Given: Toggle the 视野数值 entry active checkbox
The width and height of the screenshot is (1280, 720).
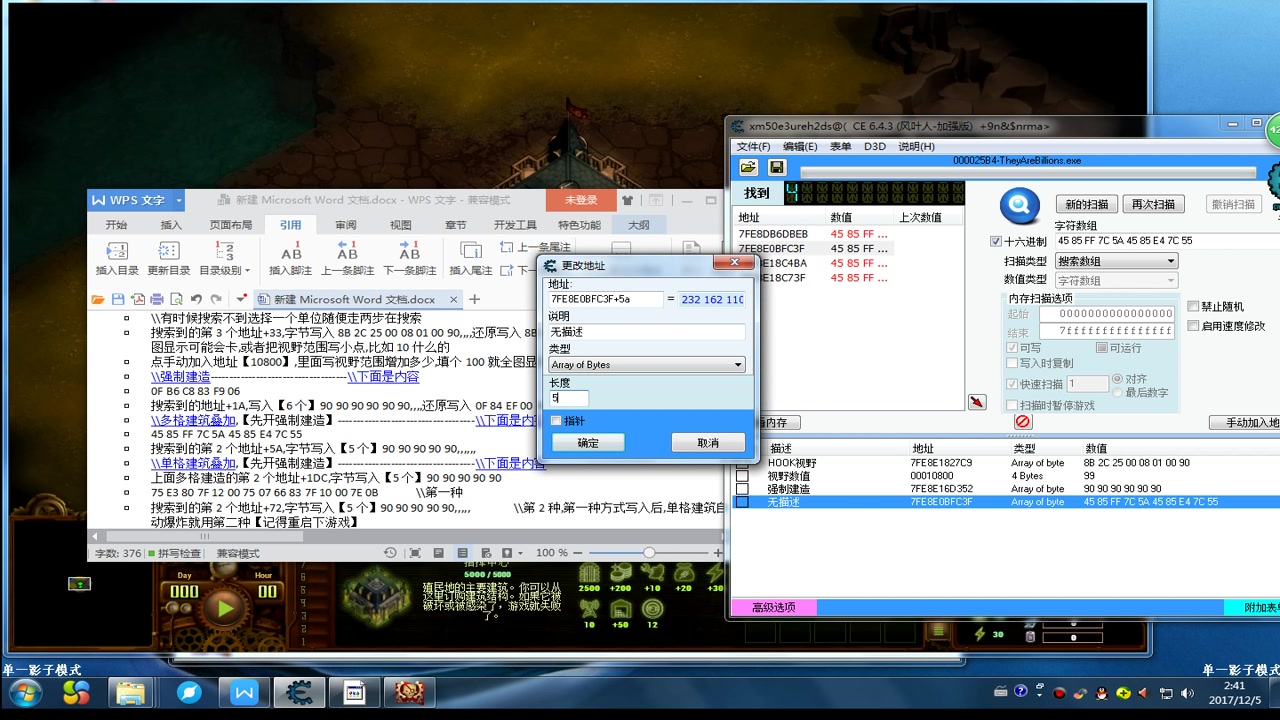Looking at the screenshot, I should [x=742, y=476].
